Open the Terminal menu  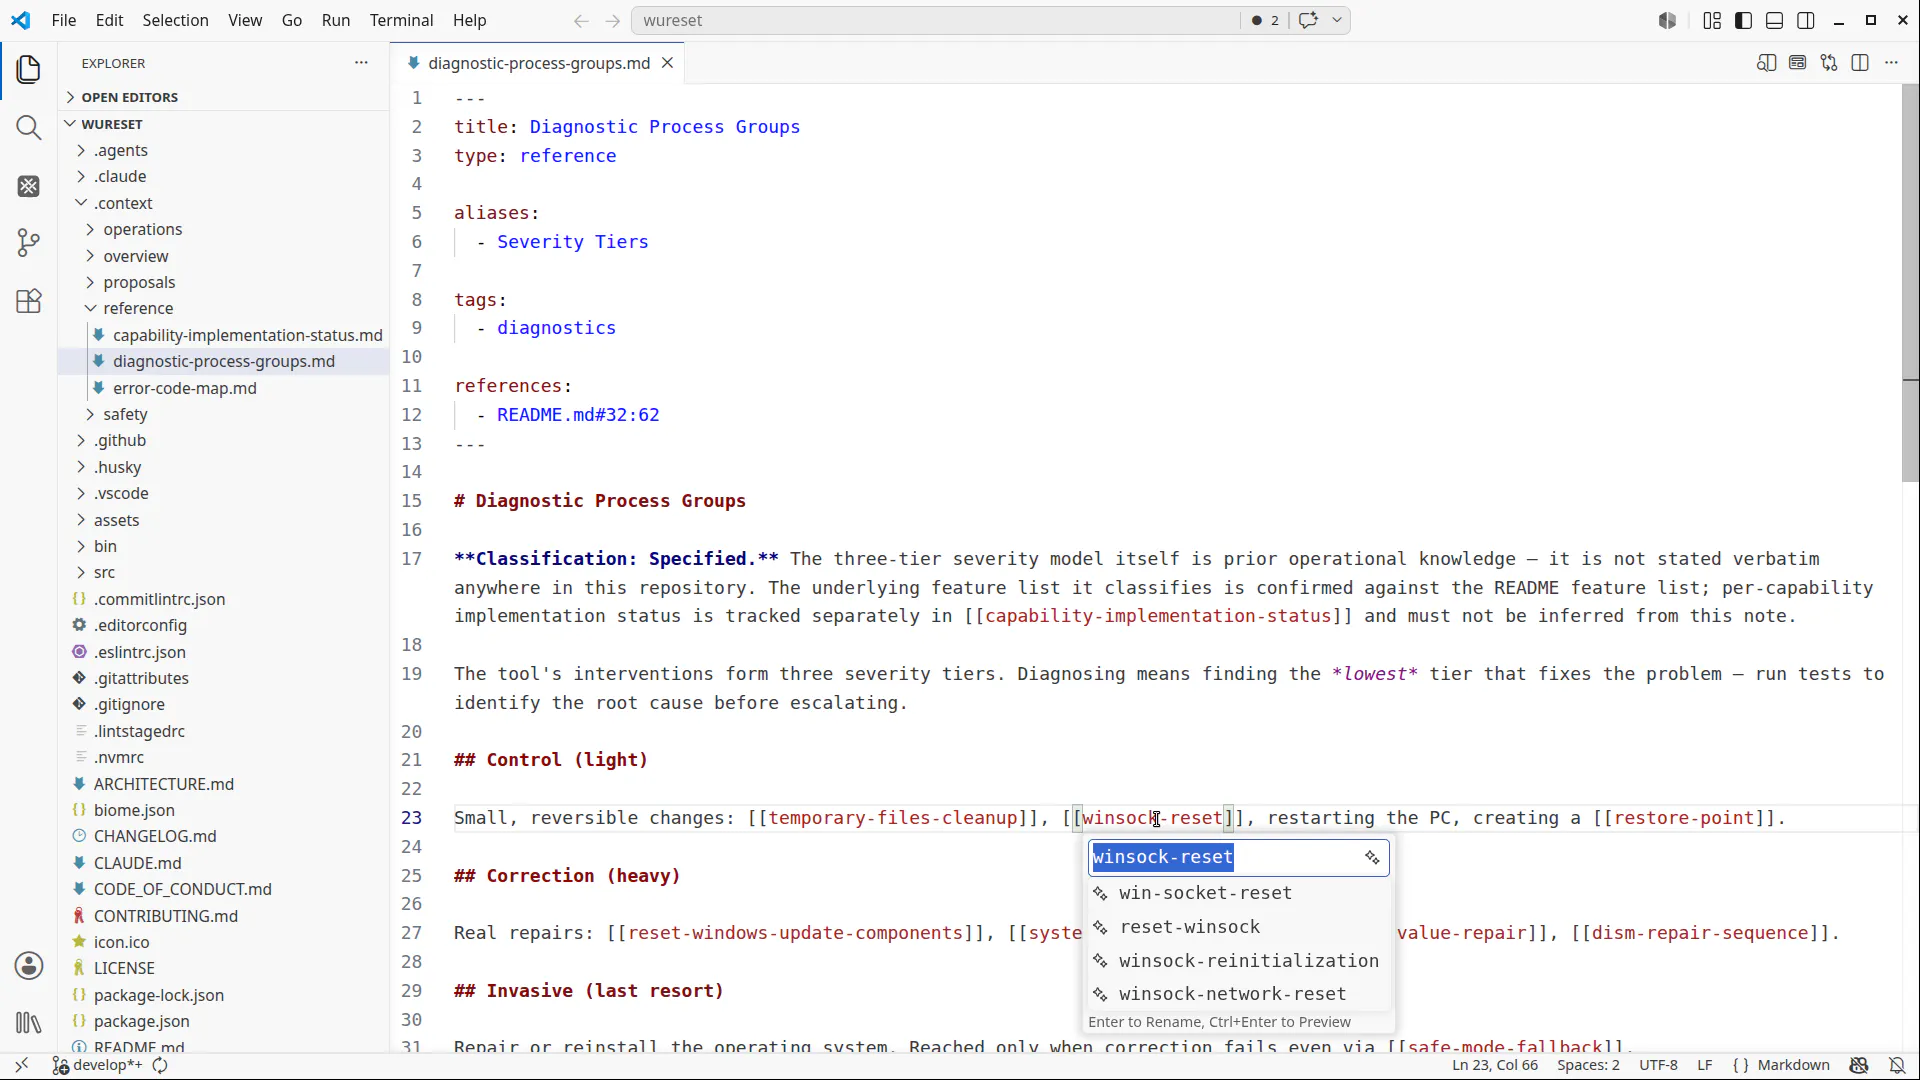pos(401,20)
